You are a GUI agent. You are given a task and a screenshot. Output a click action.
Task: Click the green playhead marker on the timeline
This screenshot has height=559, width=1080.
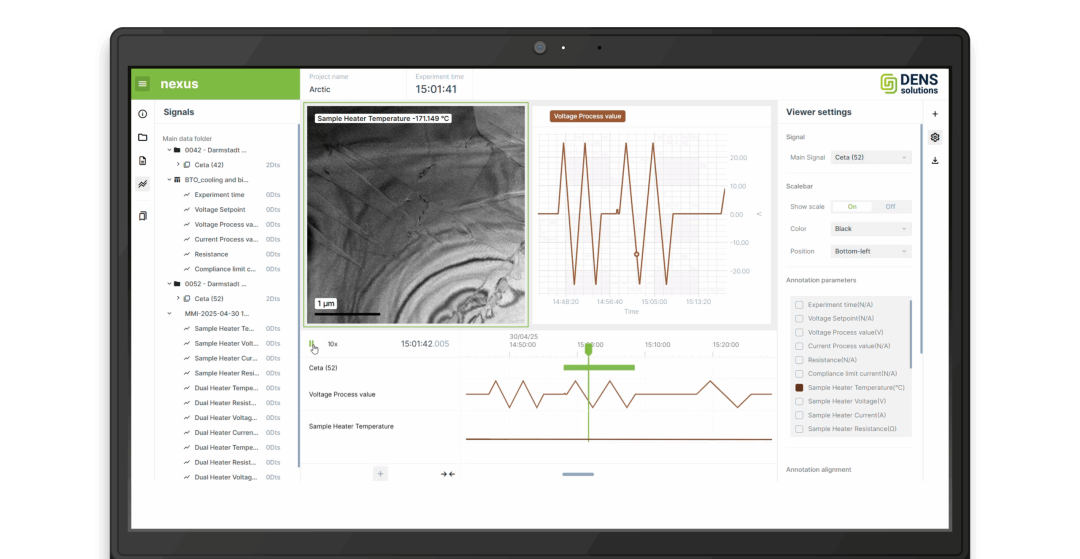[588, 349]
